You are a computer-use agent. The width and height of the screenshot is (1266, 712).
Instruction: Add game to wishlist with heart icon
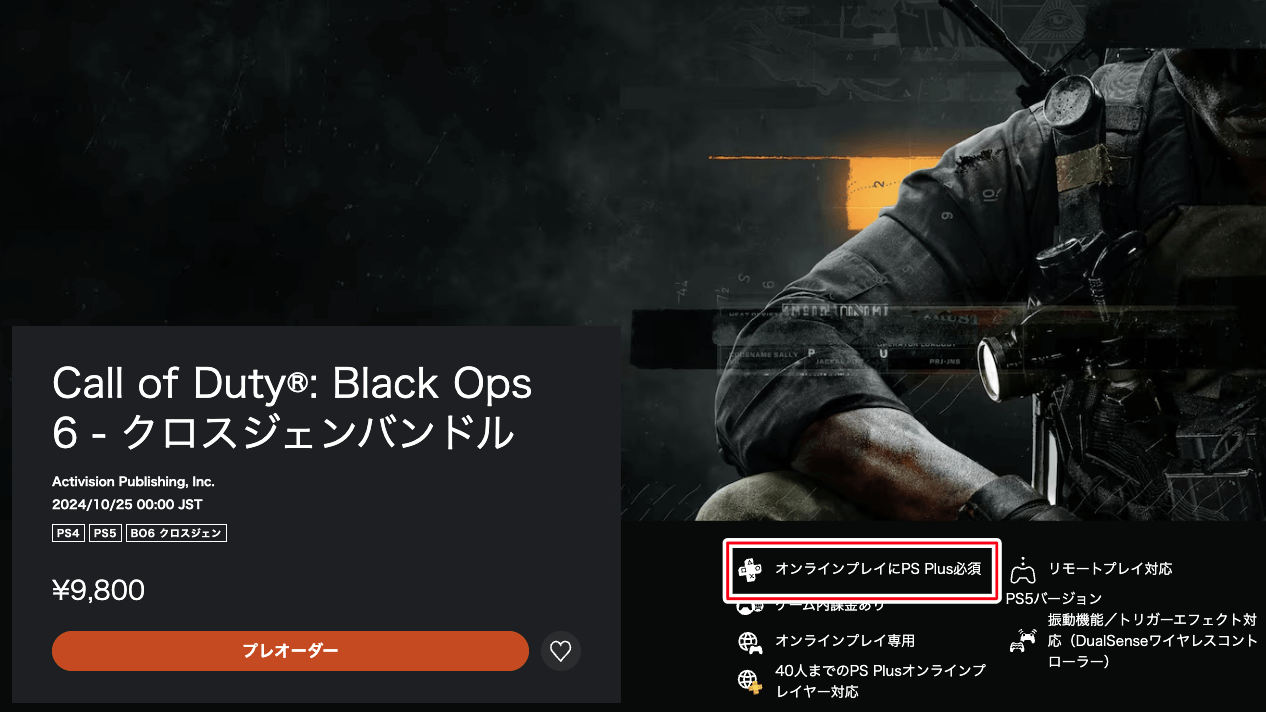click(561, 651)
